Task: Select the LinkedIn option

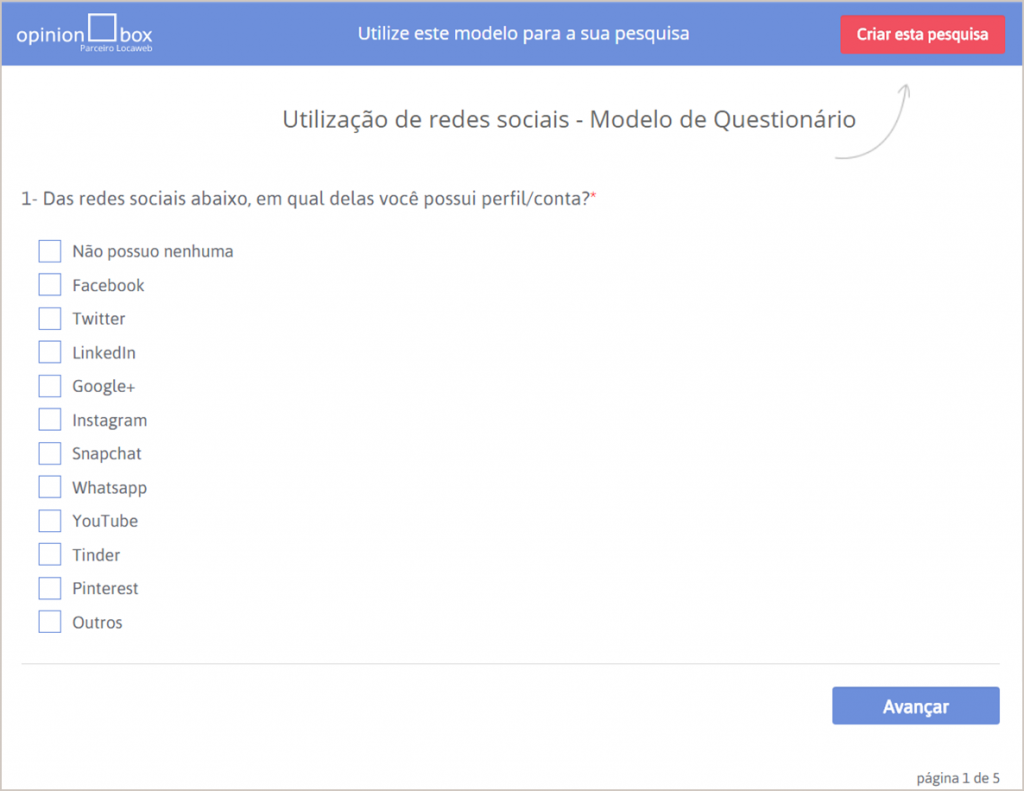Action: click(x=49, y=352)
